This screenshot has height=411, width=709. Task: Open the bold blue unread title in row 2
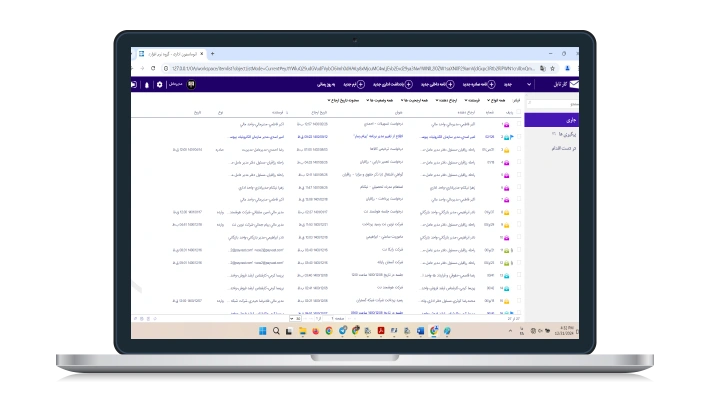click(378, 137)
